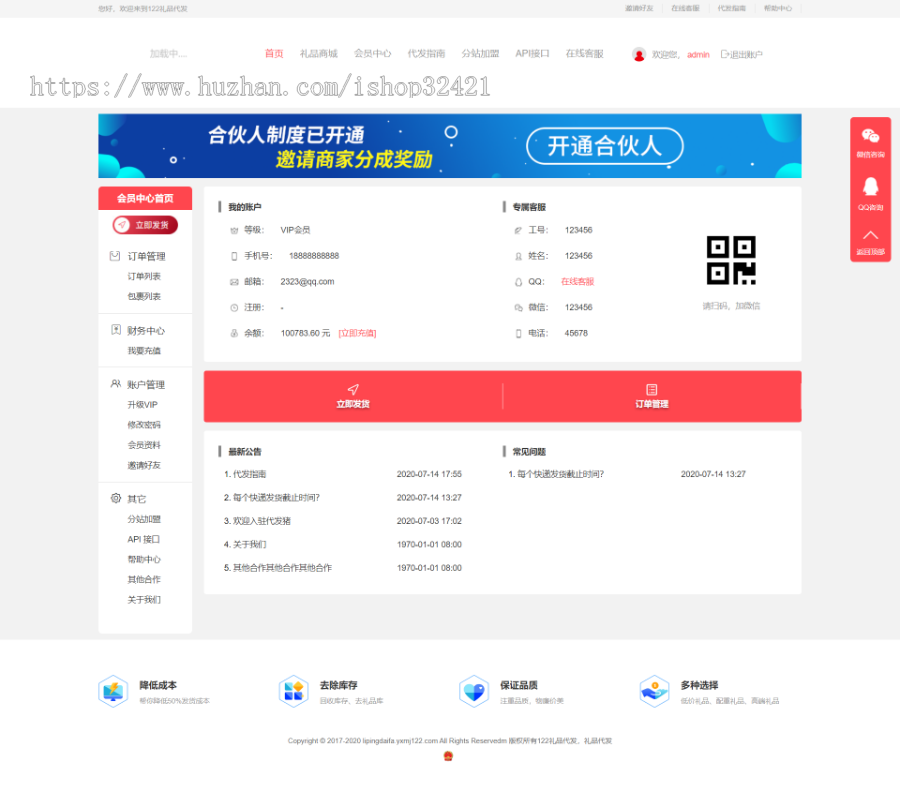
Task: Click the paper plane icon in red bar
Action: click(x=353, y=389)
